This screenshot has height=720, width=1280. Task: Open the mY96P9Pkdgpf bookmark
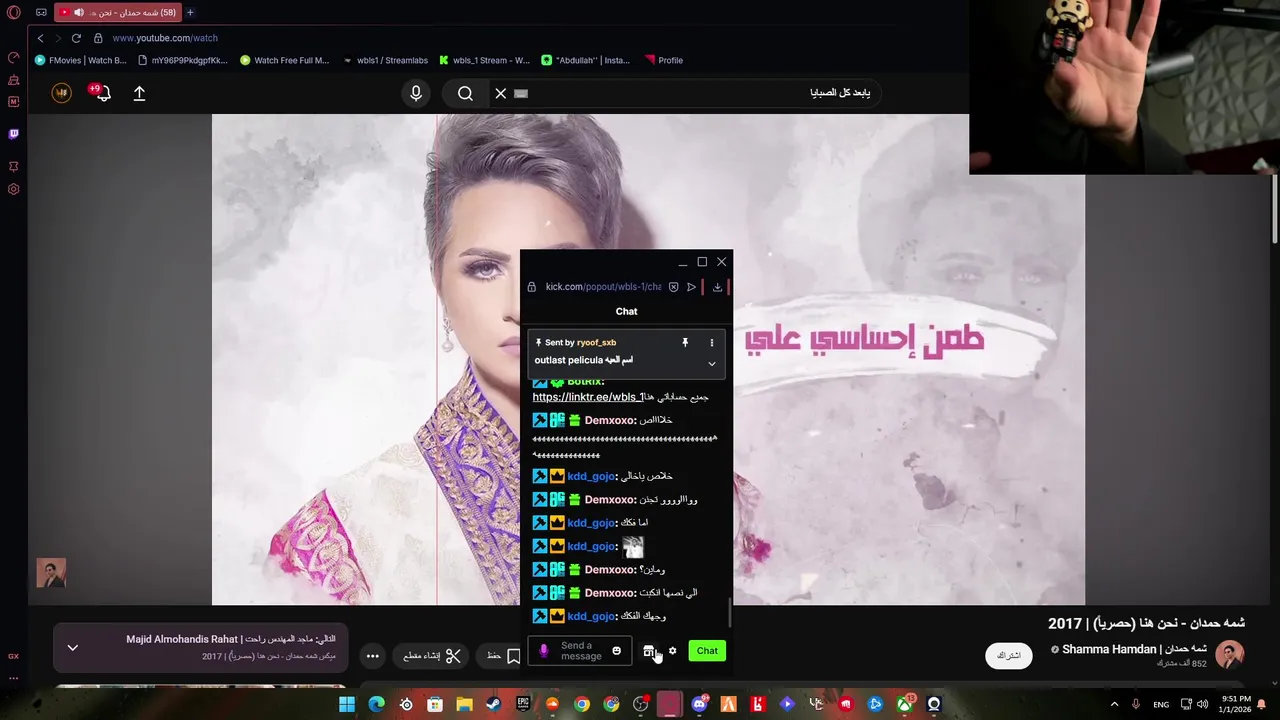(183, 60)
